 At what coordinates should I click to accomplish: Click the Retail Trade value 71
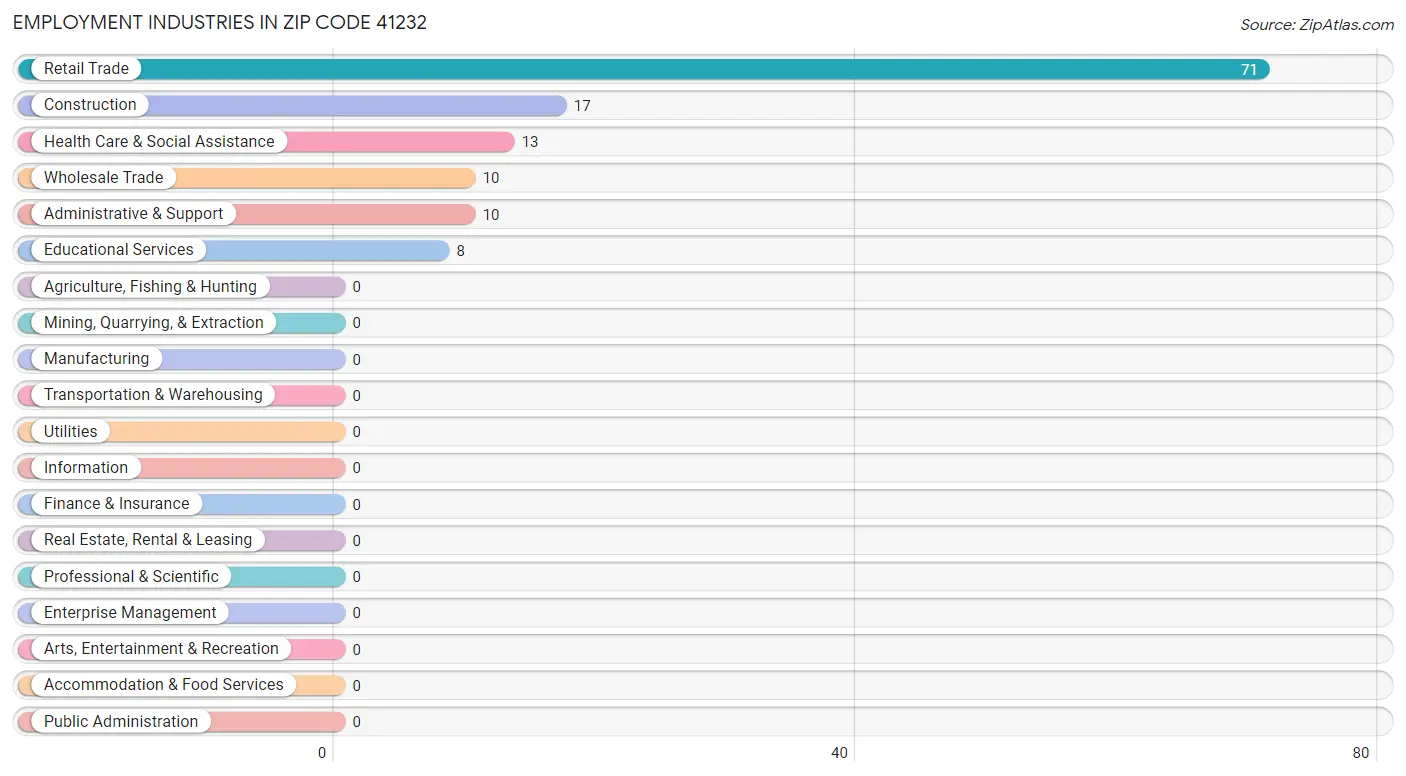[1249, 70]
